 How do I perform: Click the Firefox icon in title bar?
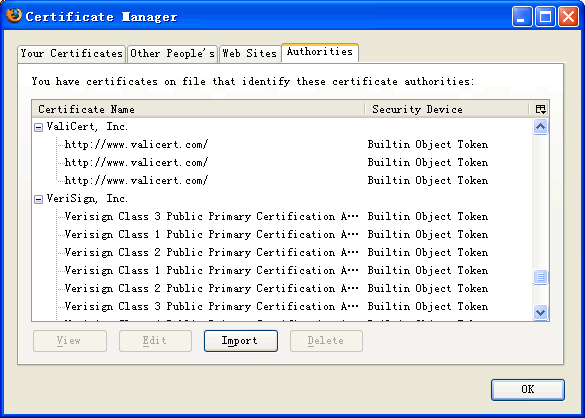coord(14,16)
